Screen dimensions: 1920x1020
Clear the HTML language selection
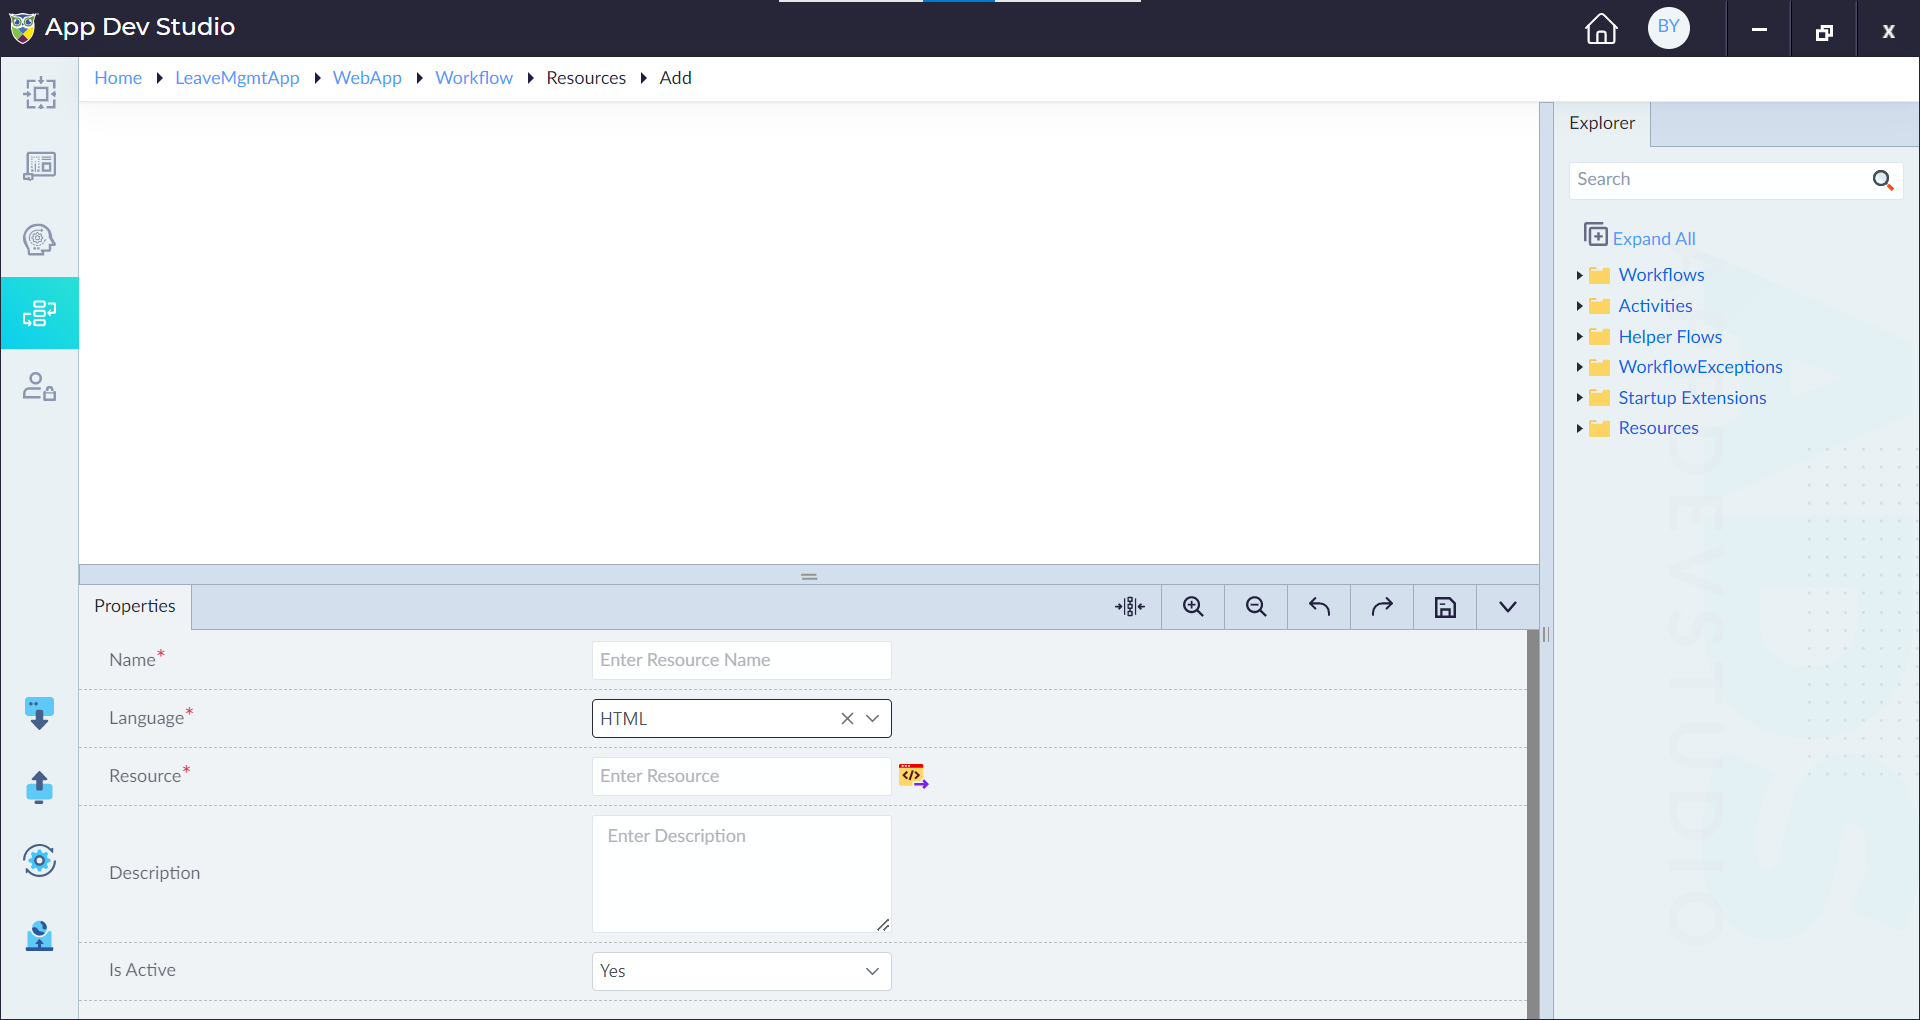coord(847,718)
